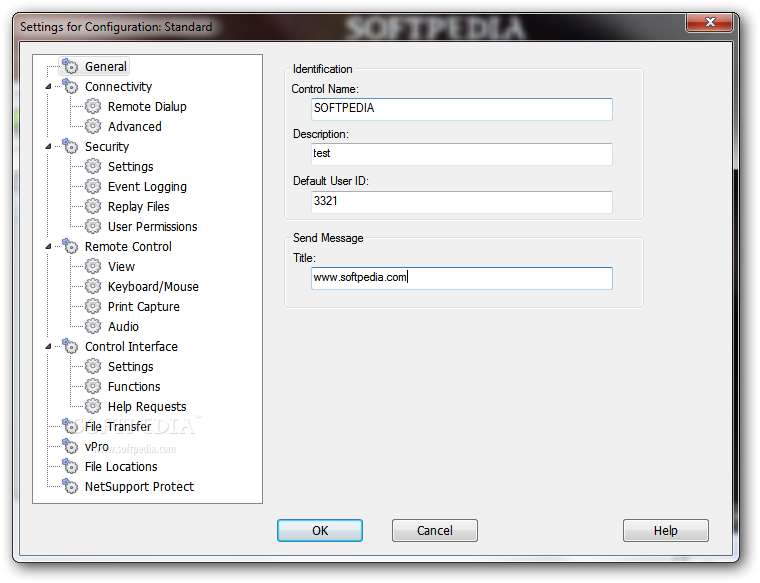The width and height of the screenshot is (760, 583).
Task: Open Settings under Security
Action: [130, 167]
